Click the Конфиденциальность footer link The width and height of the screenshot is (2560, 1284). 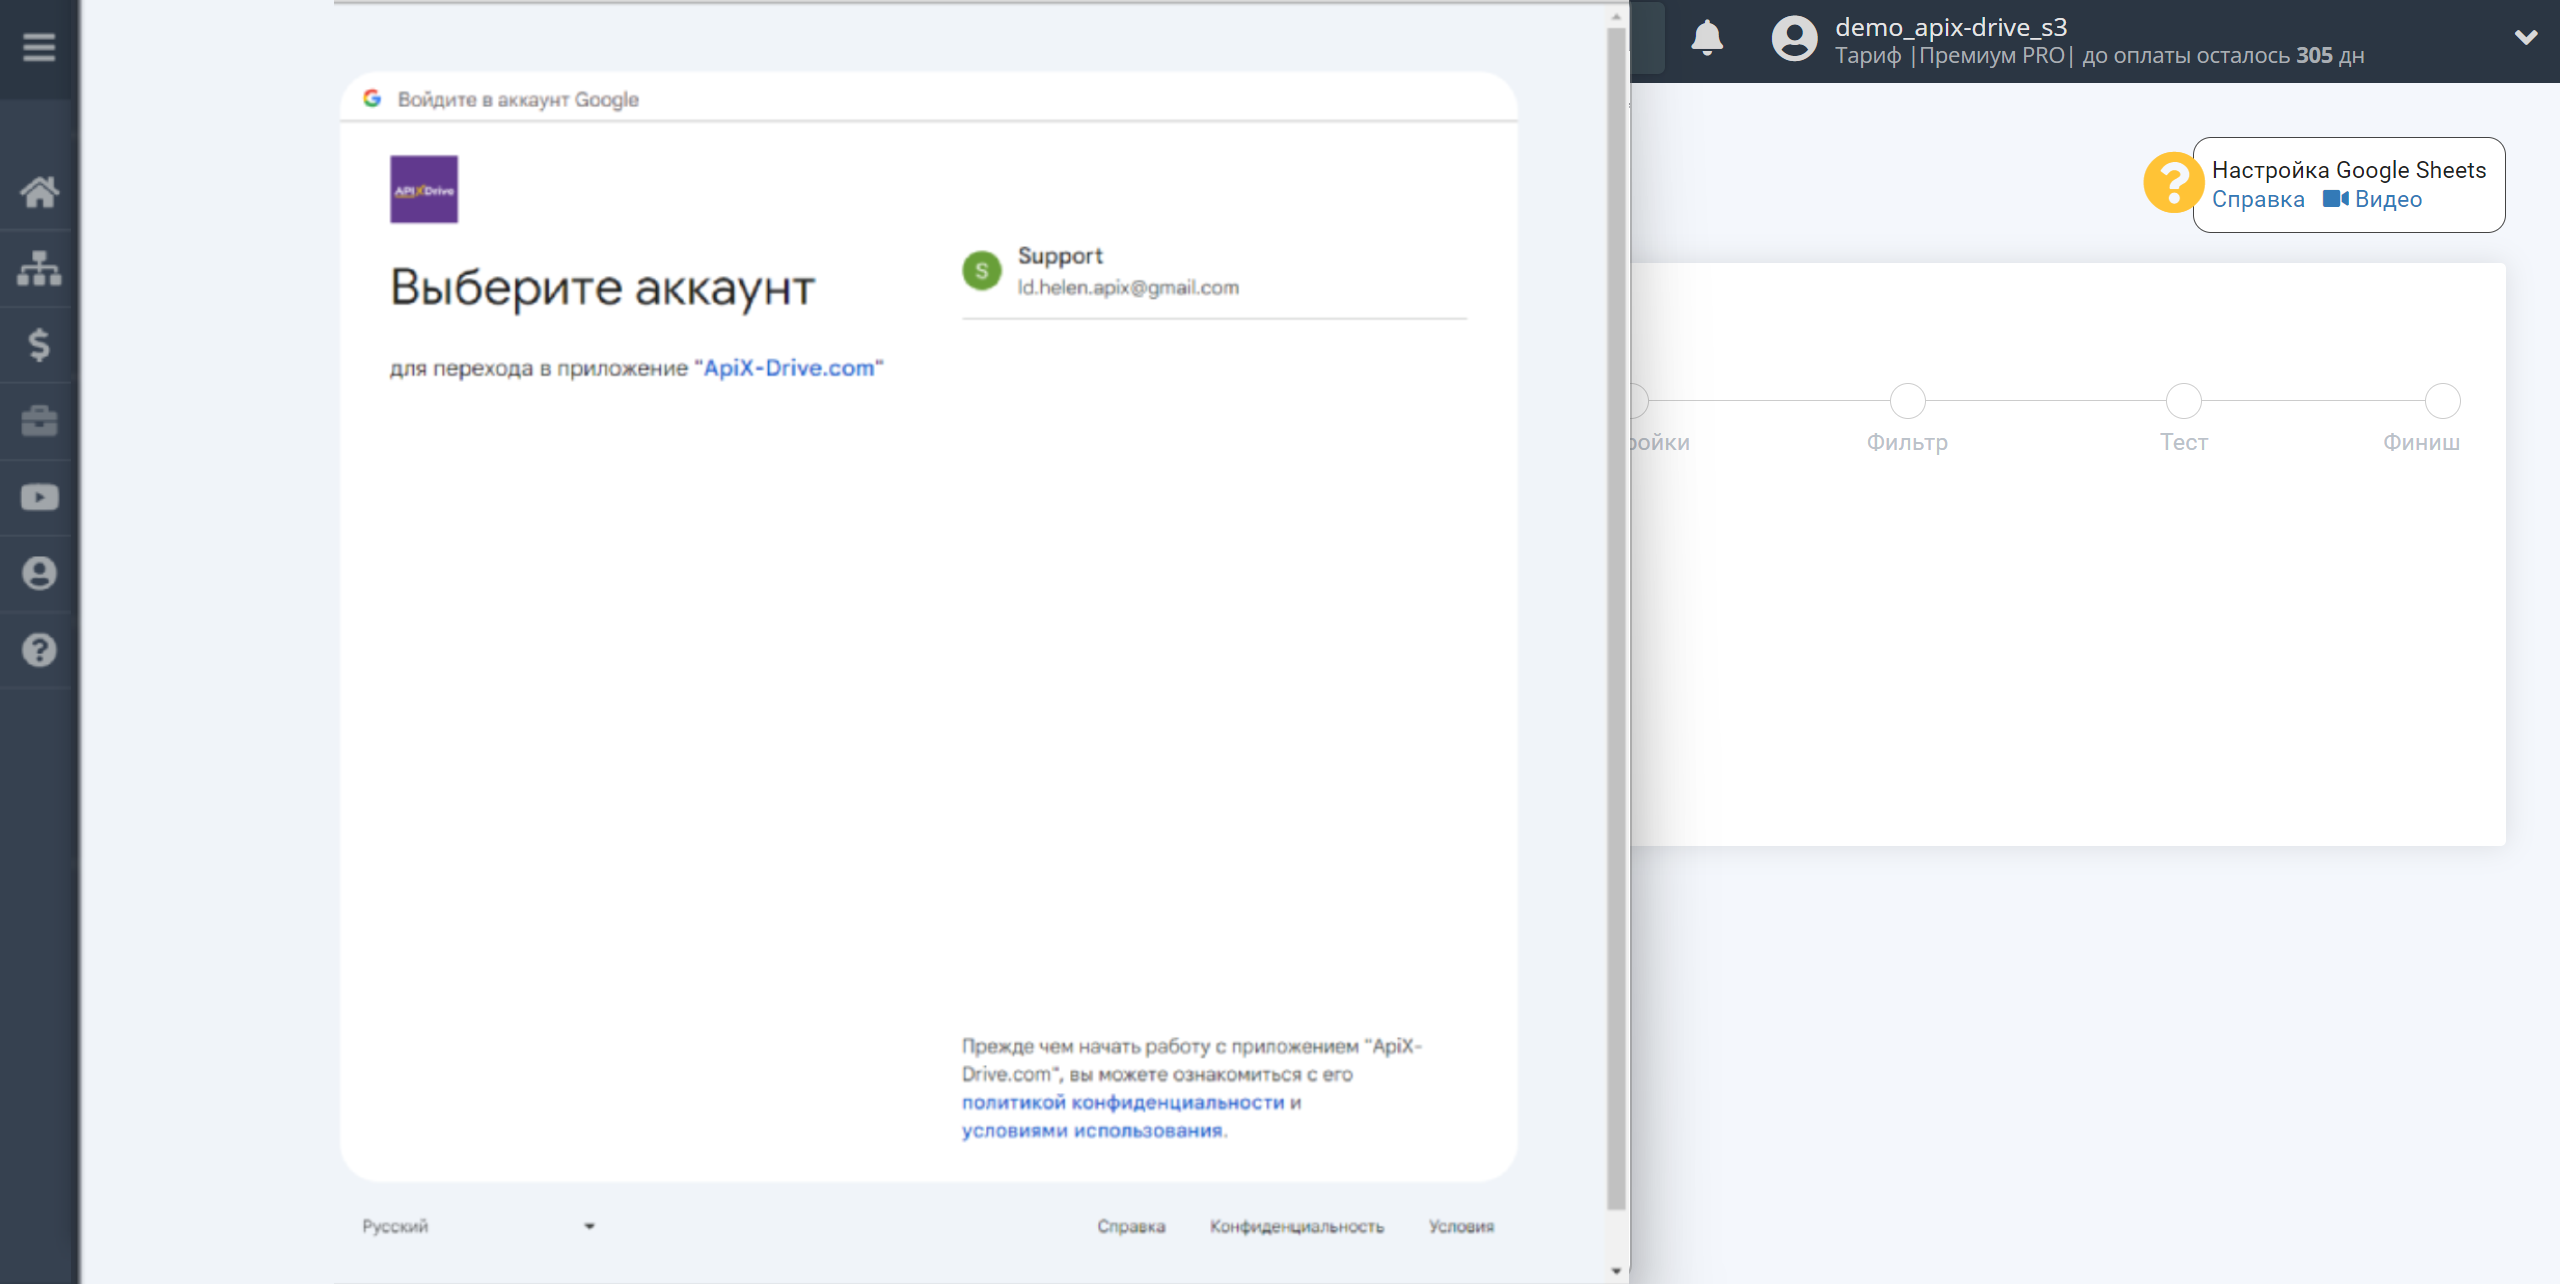point(1297,1226)
